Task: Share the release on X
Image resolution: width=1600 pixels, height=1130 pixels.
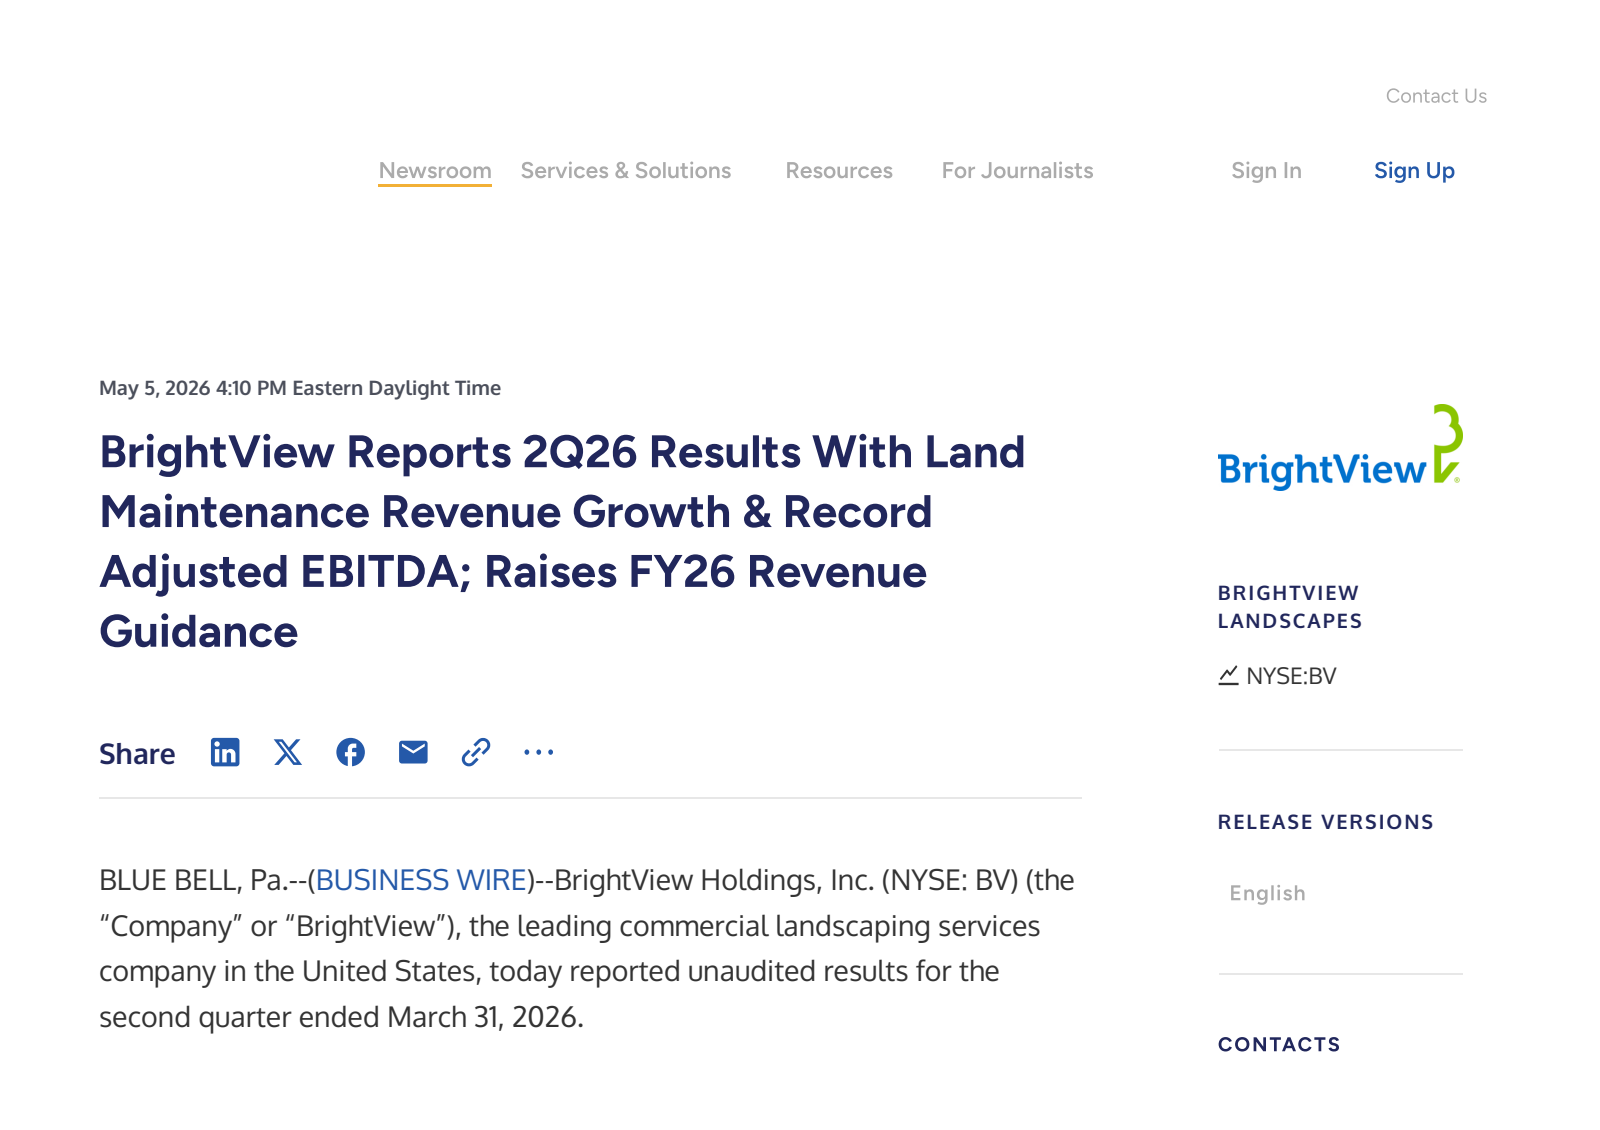Action: 288,752
